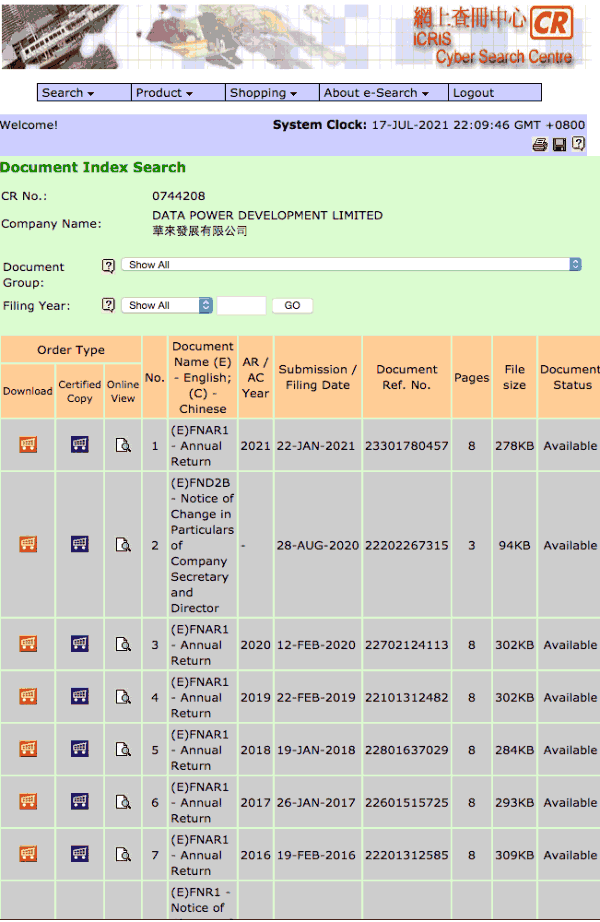
Task: Click document ref 22201312585
Action: point(406,855)
